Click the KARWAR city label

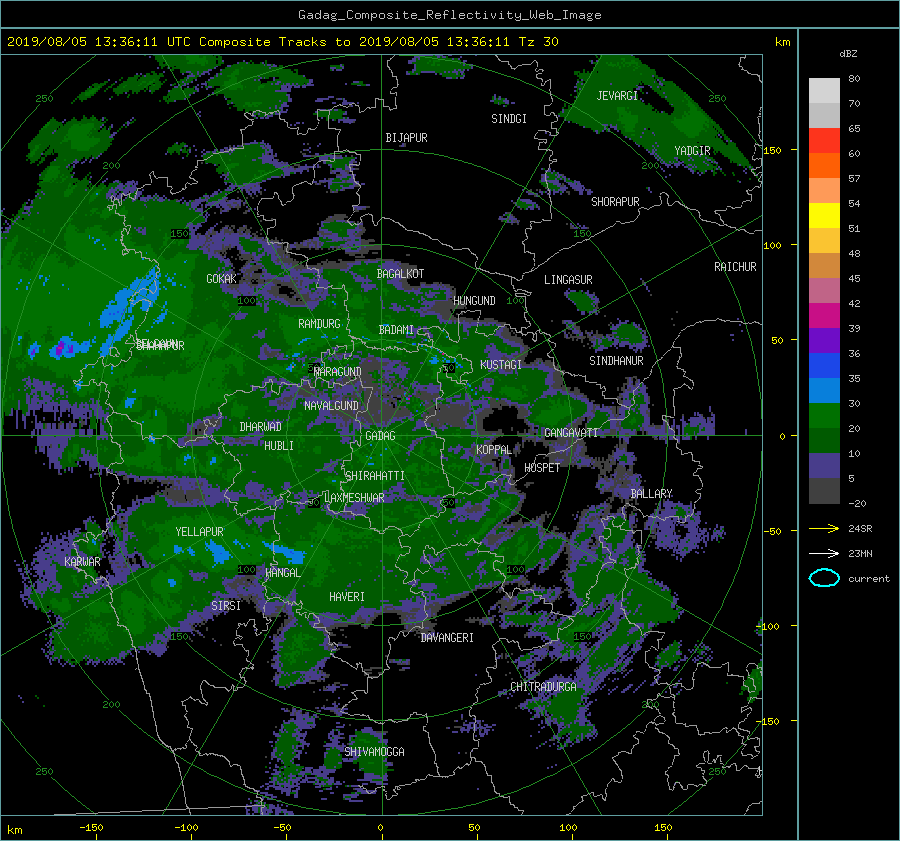(82, 562)
